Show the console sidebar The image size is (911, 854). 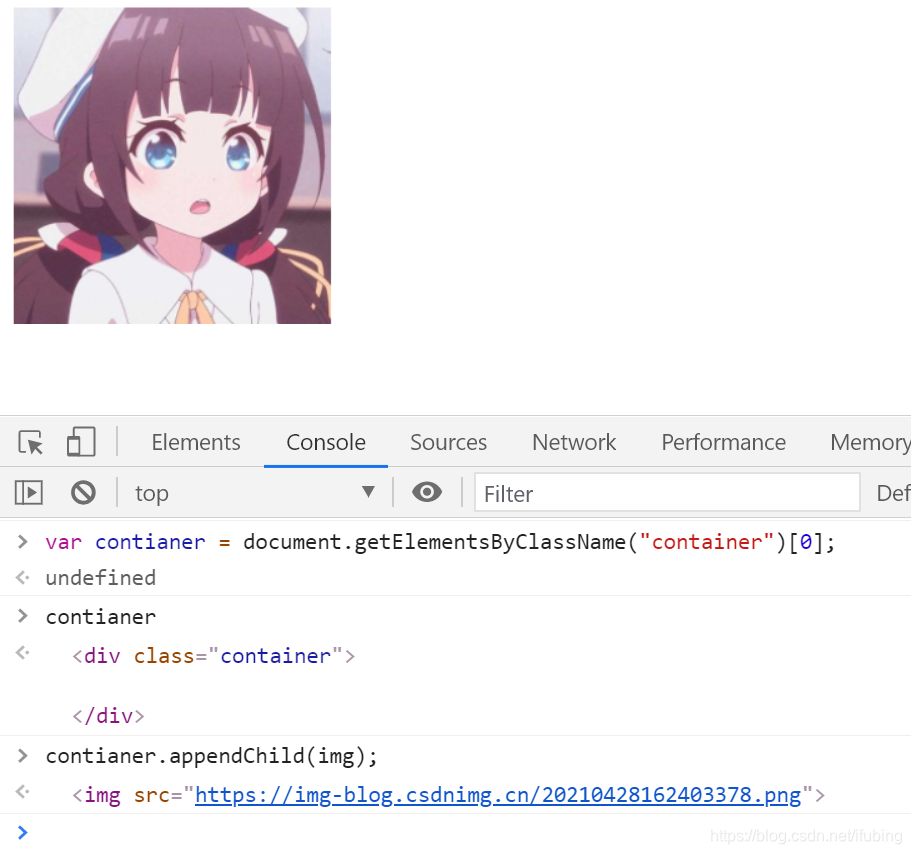click(x=28, y=493)
